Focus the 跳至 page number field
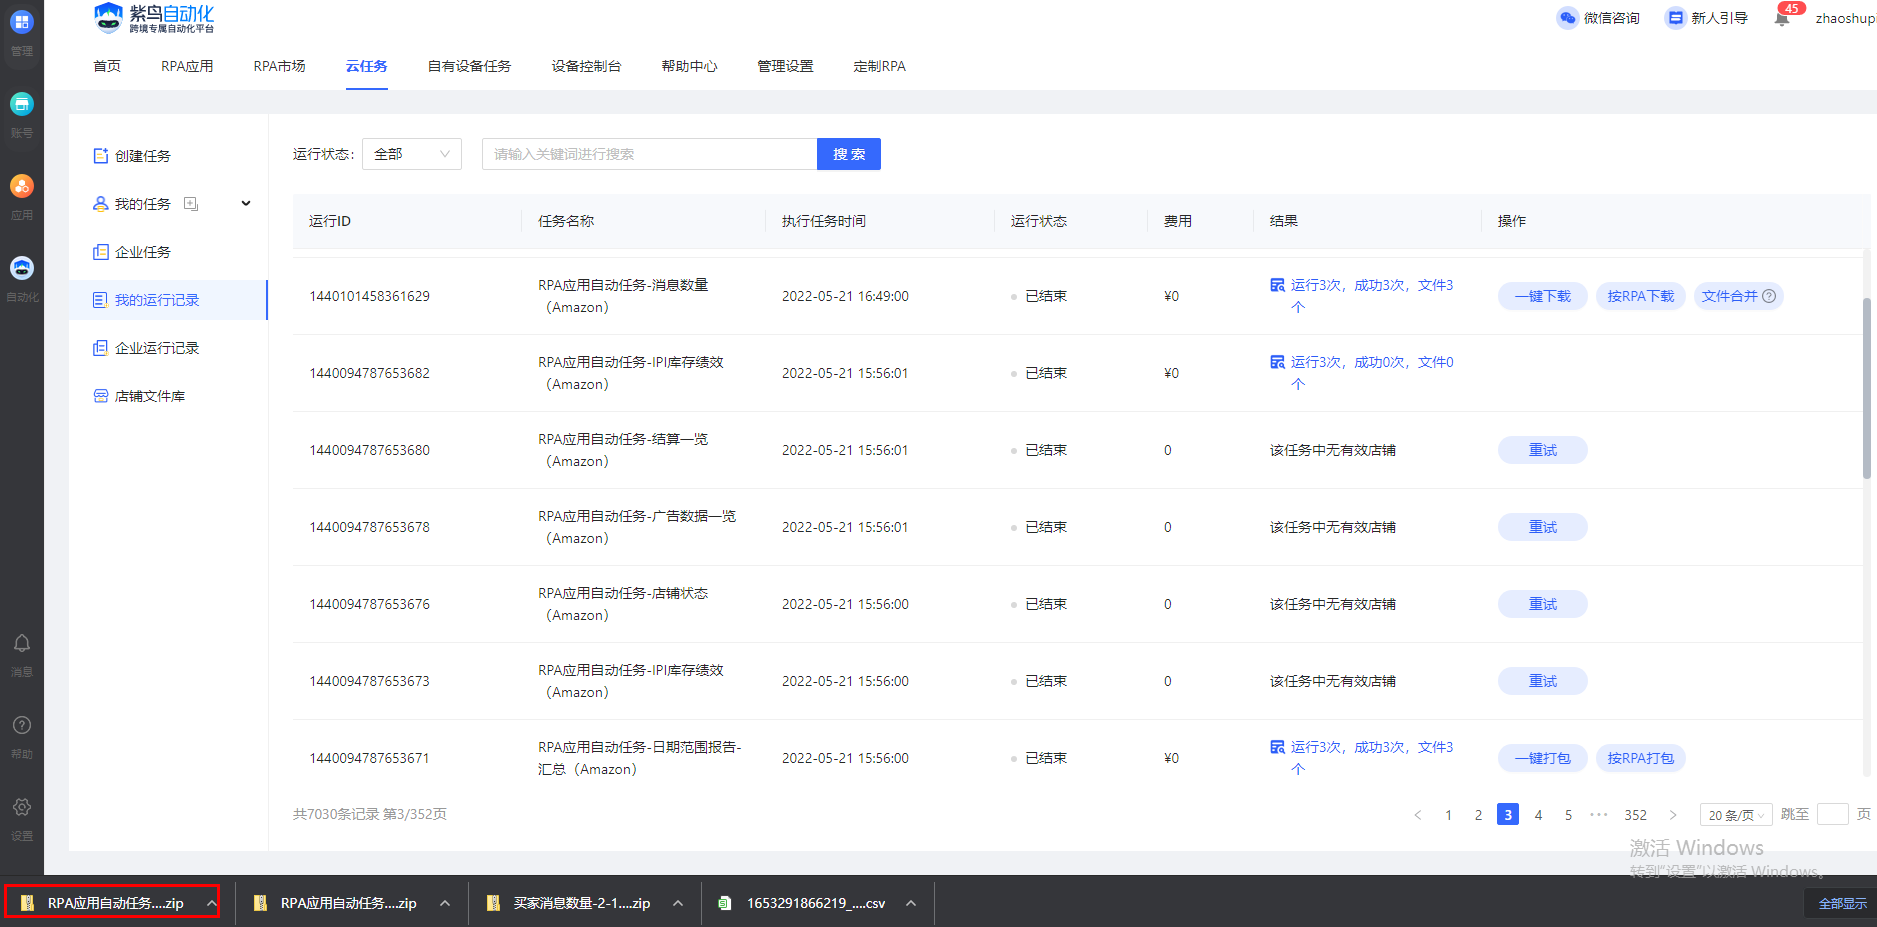 (x=1832, y=814)
